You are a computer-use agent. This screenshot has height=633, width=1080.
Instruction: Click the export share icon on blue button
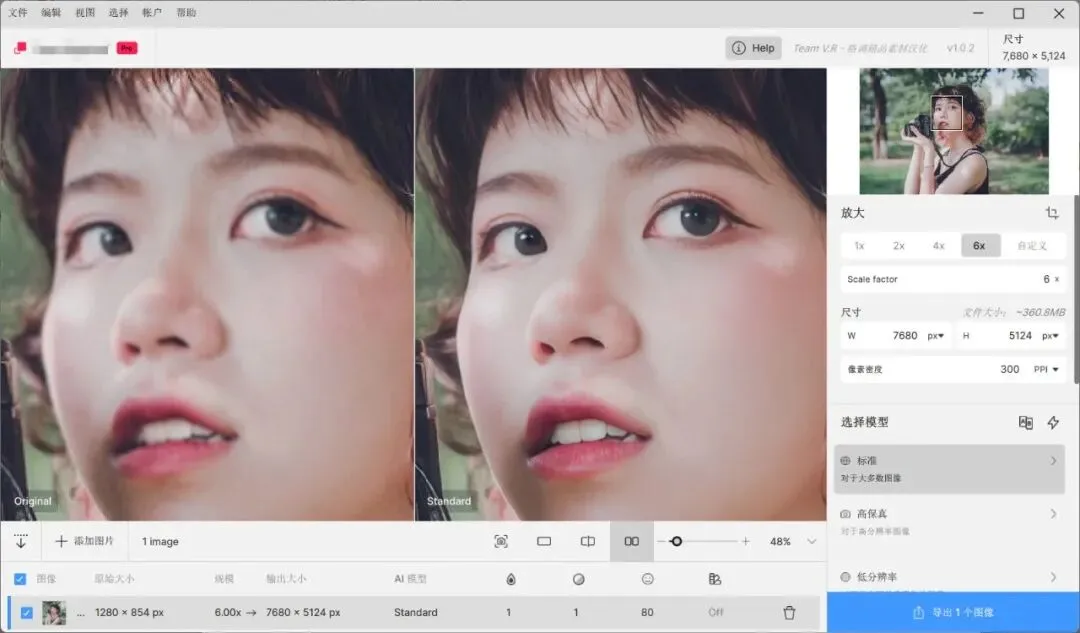[x=918, y=612]
